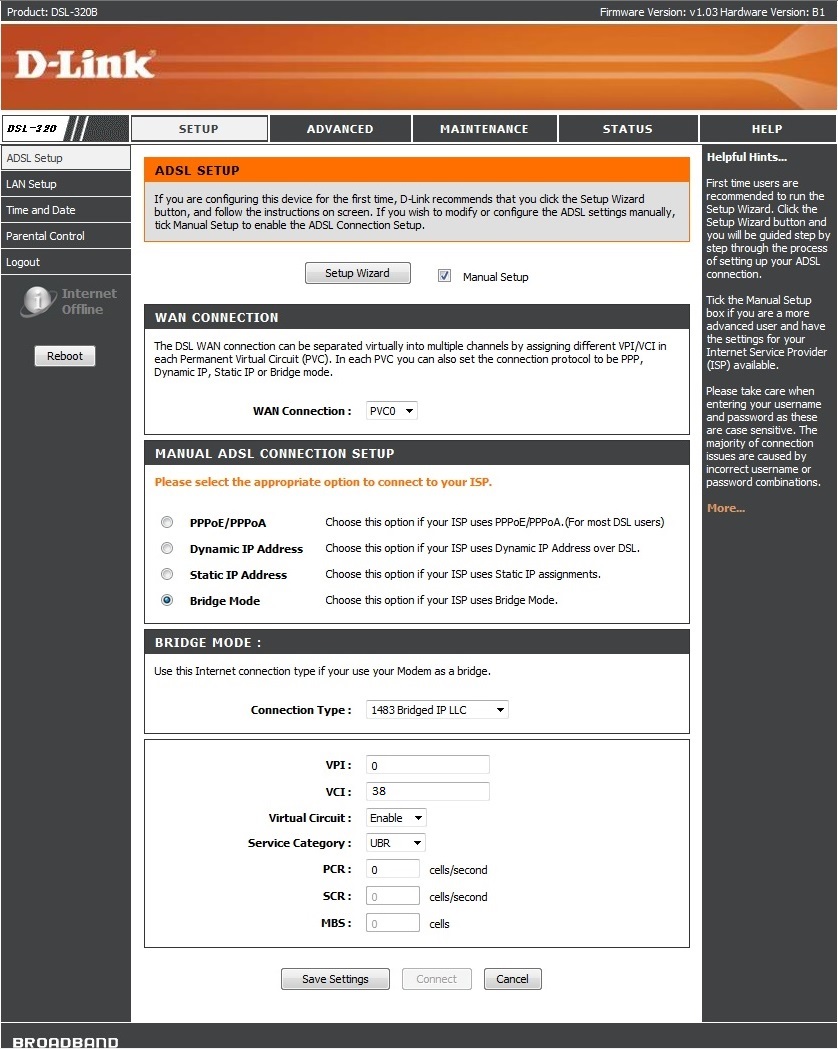The height and width of the screenshot is (1049, 838).
Task: Open the WAN Connection PVC0 dropdown
Action: tap(390, 410)
